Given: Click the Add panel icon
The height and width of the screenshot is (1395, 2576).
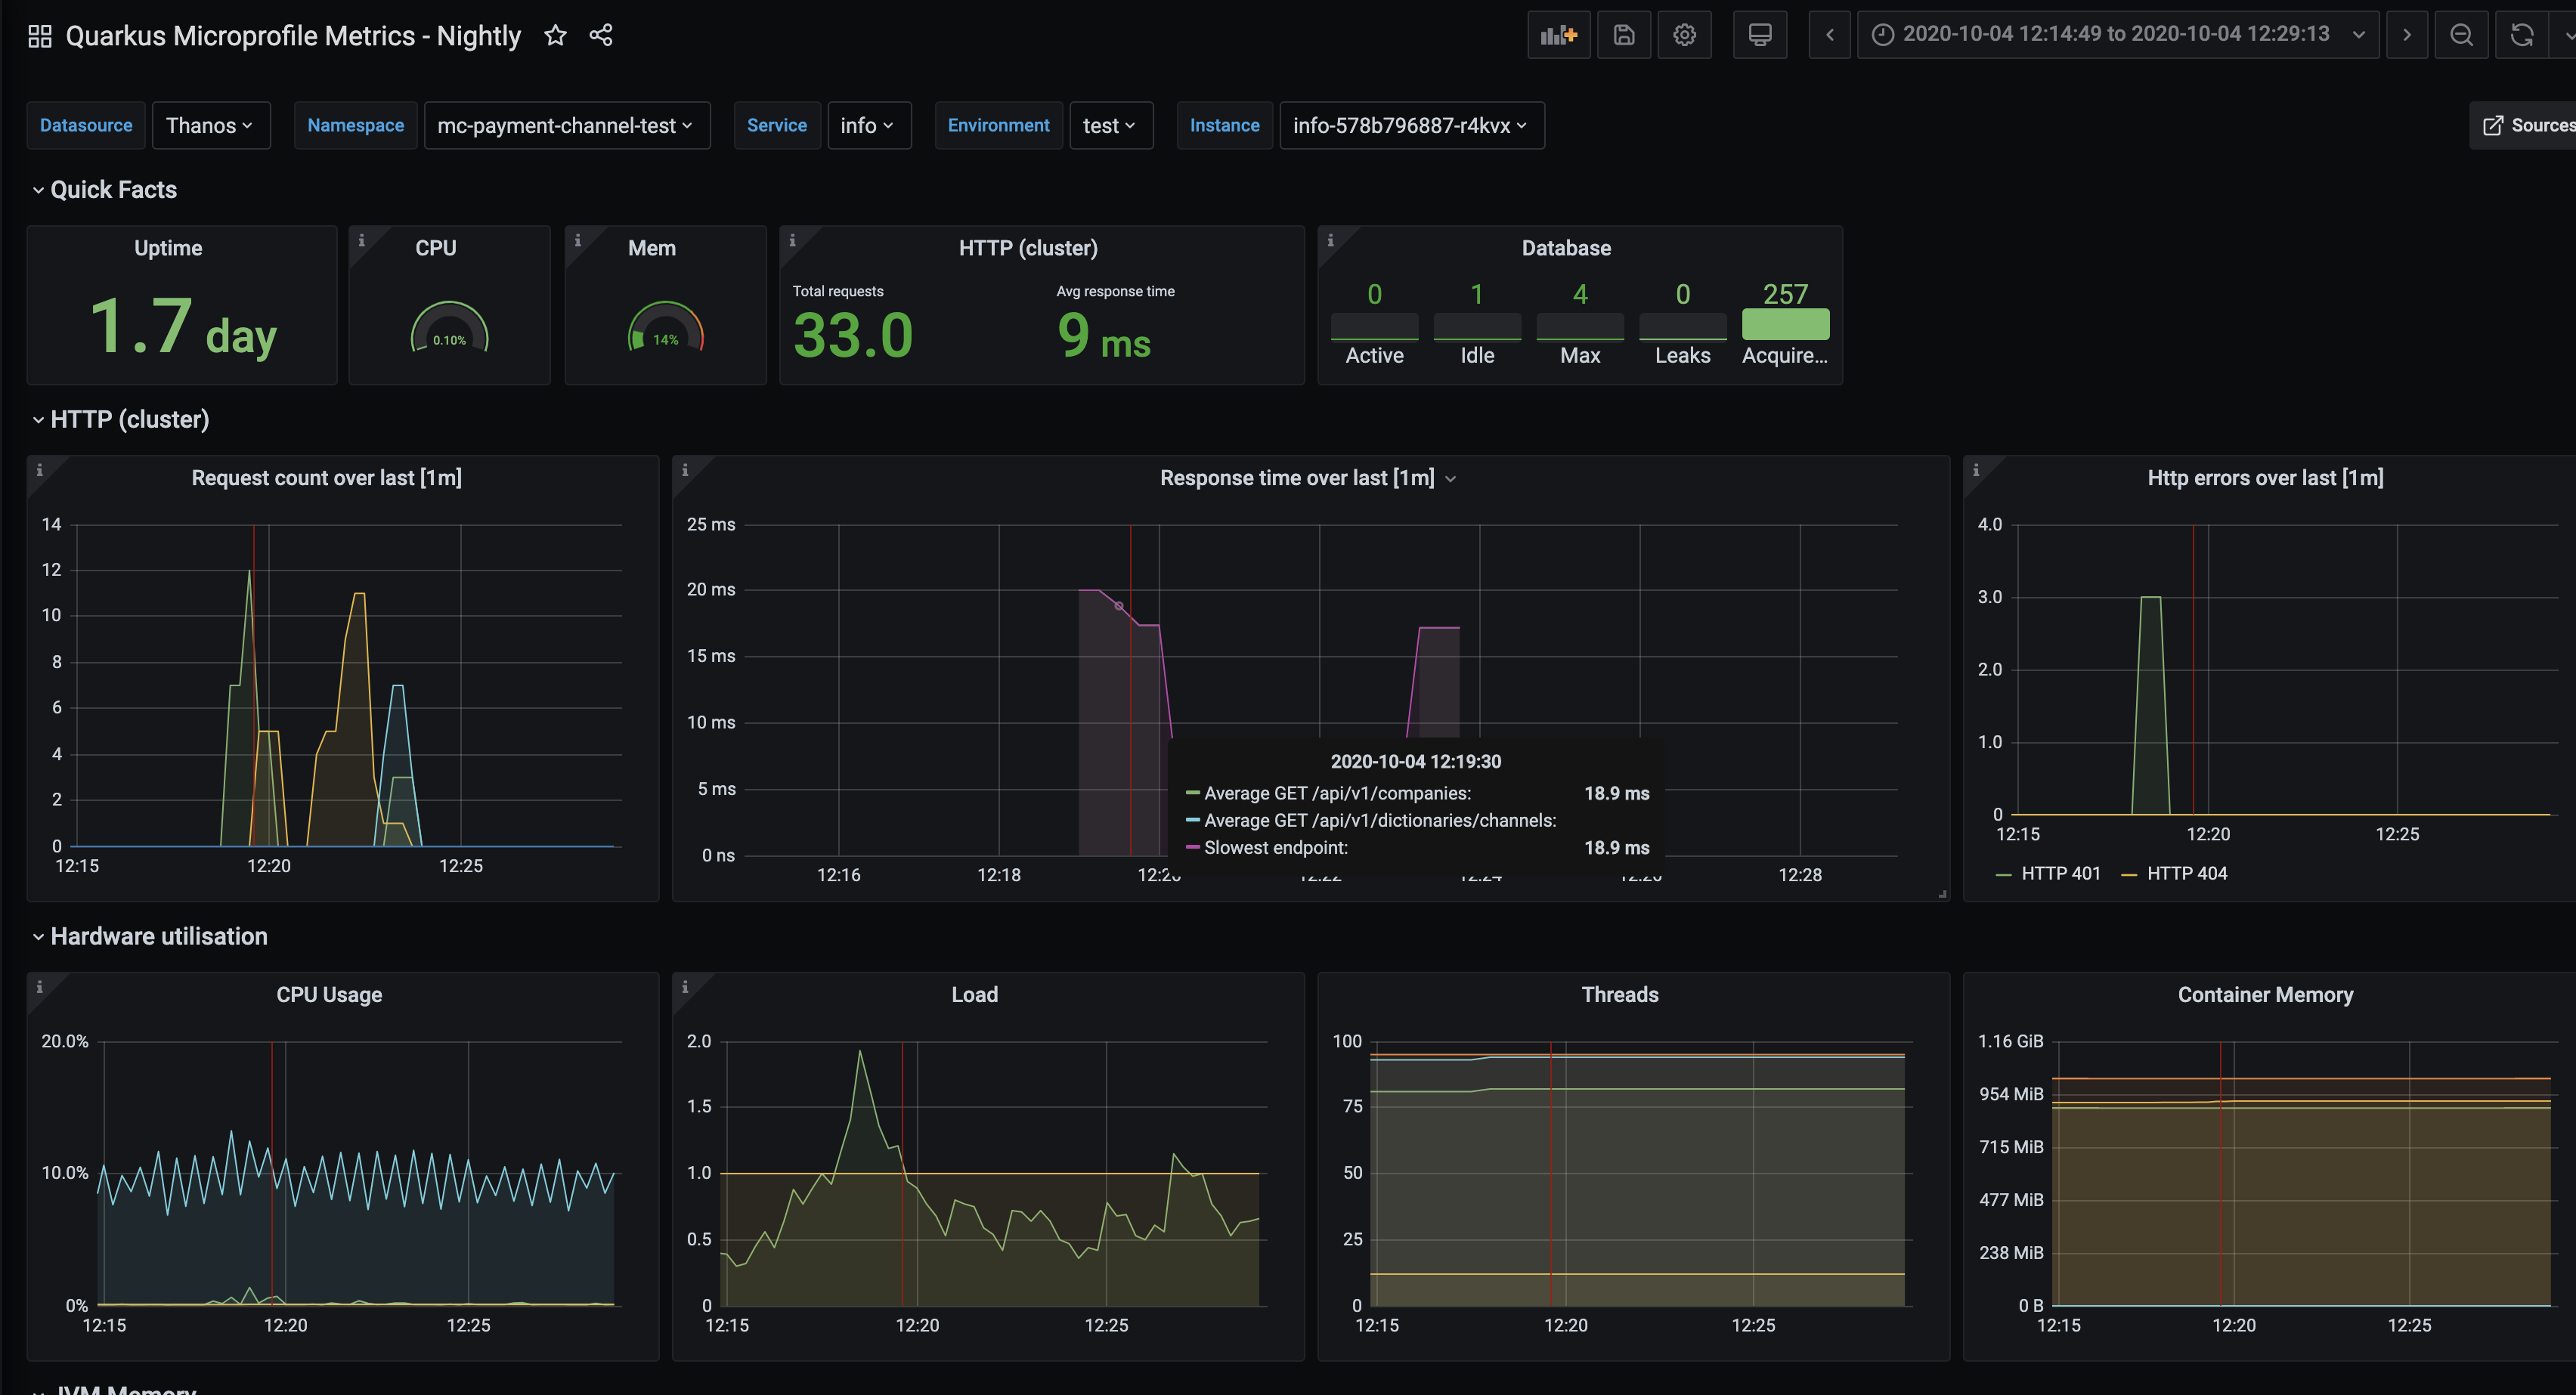Looking at the screenshot, I should (1558, 35).
